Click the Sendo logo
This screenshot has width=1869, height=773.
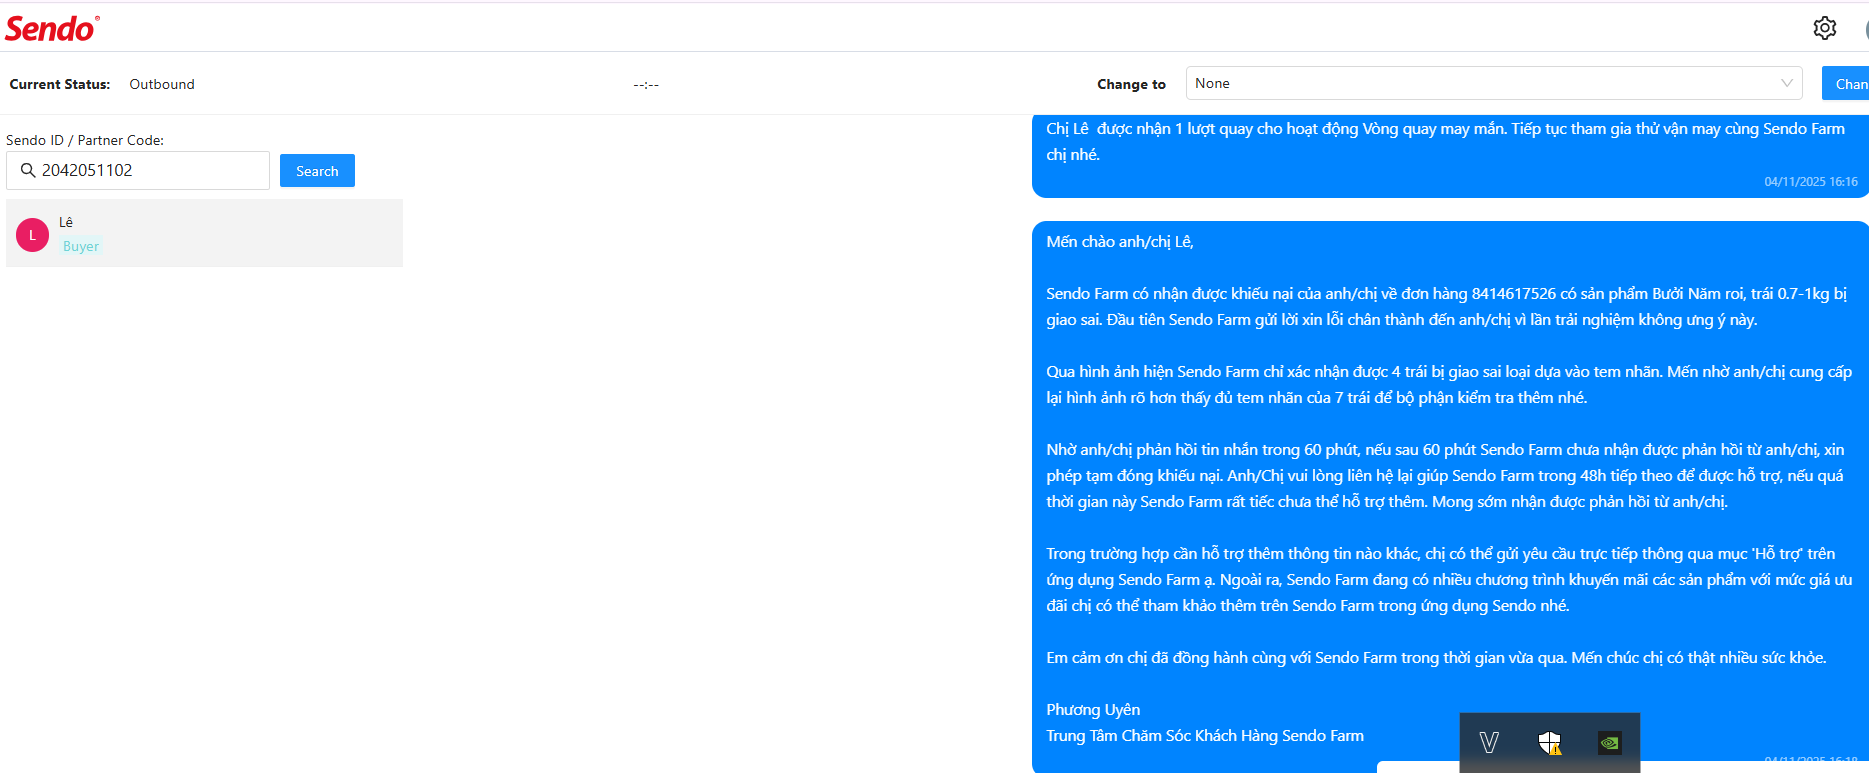(52, 28)
